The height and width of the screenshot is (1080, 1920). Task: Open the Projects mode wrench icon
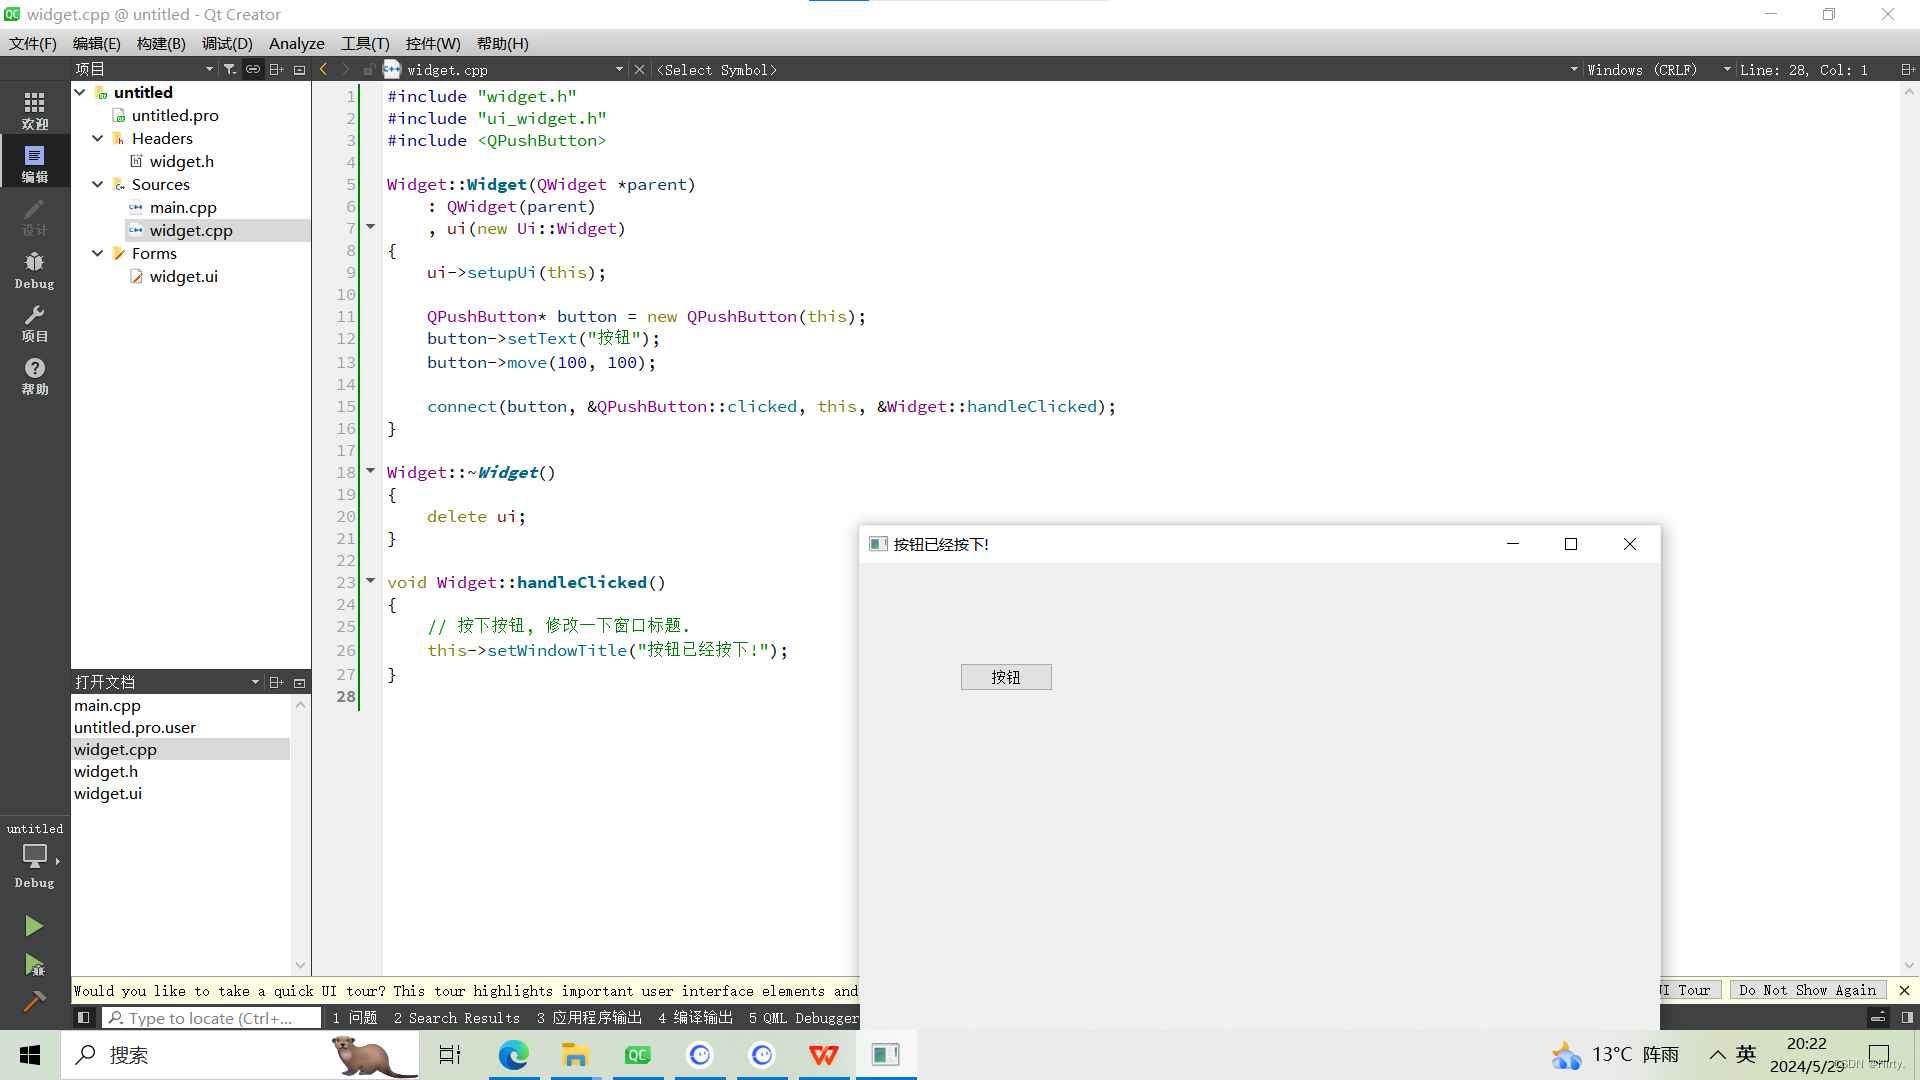pos(34,323)
